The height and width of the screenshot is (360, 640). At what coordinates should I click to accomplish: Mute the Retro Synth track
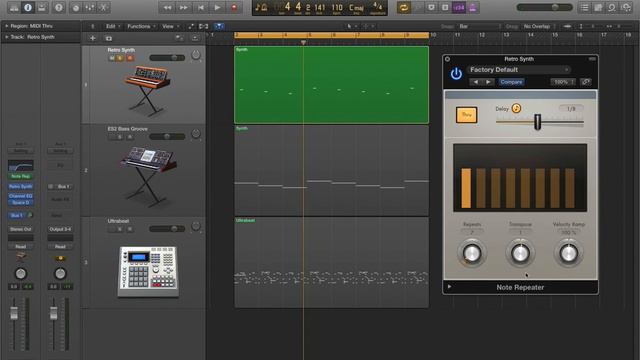point(112,58)
